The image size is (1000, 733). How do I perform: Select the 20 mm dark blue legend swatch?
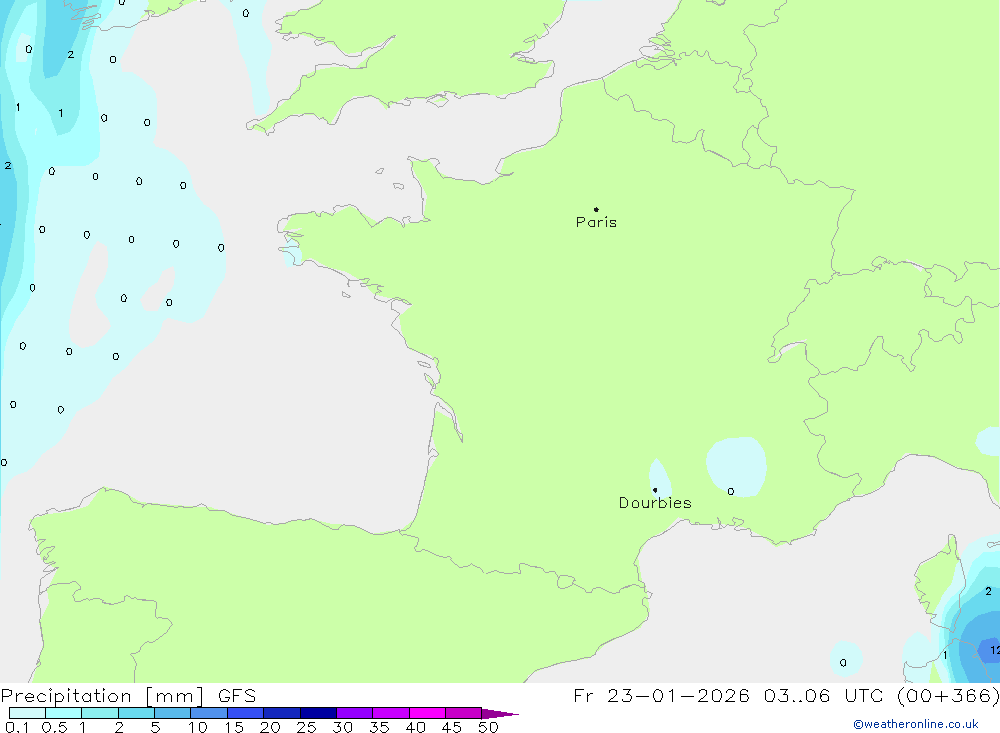[x=281, y=713]
